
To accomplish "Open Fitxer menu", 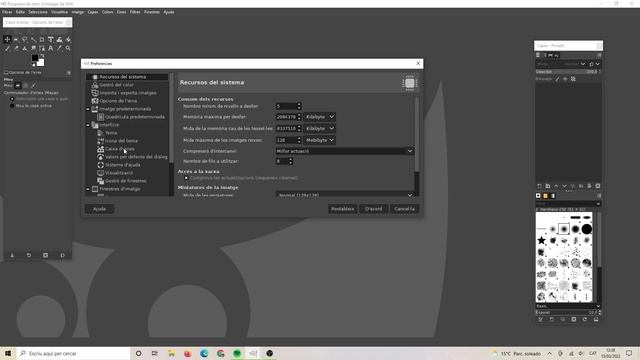I will pos(7,12).
